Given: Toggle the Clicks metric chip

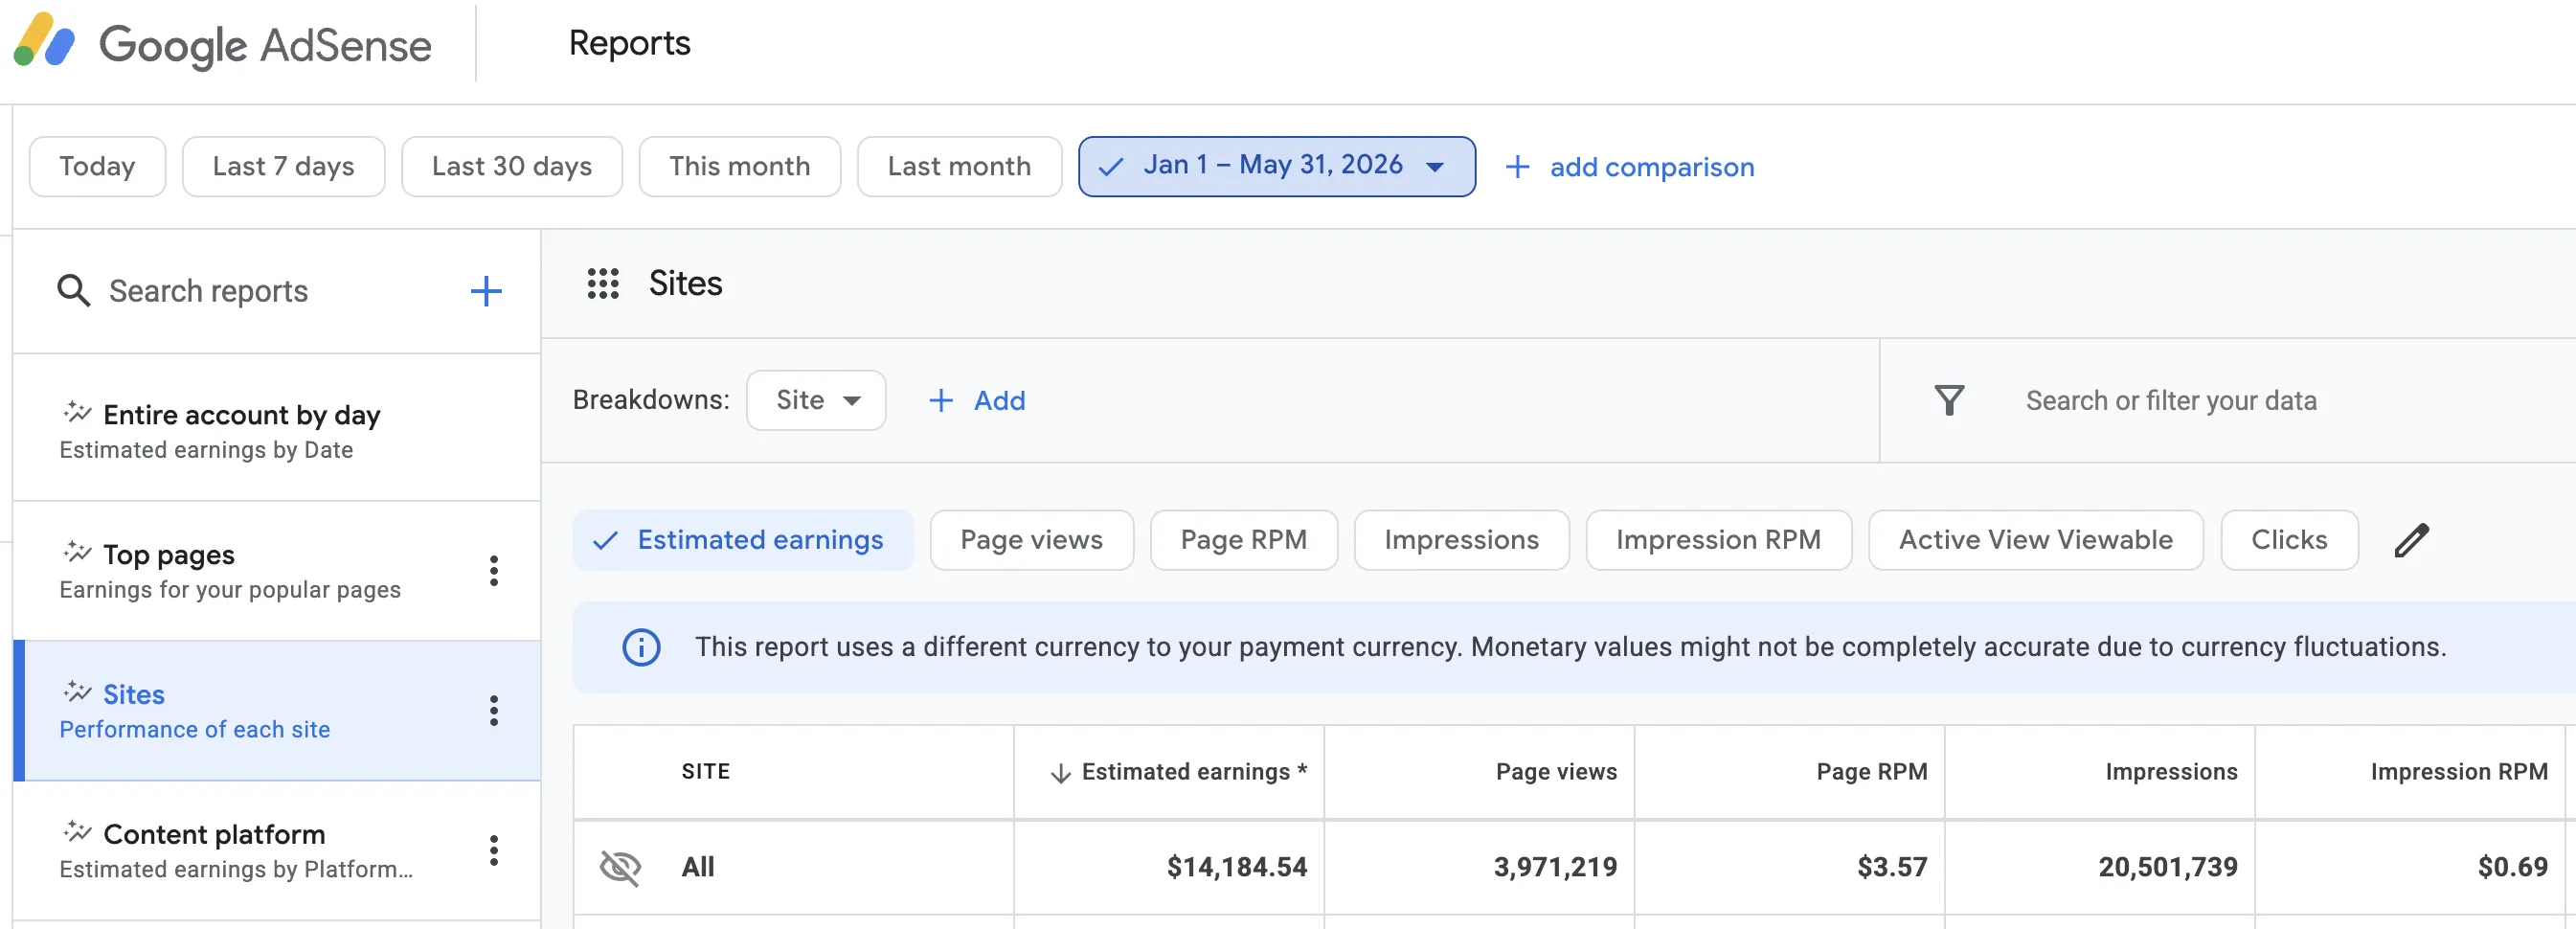Looking at the screenshot, I should 2289,540.
